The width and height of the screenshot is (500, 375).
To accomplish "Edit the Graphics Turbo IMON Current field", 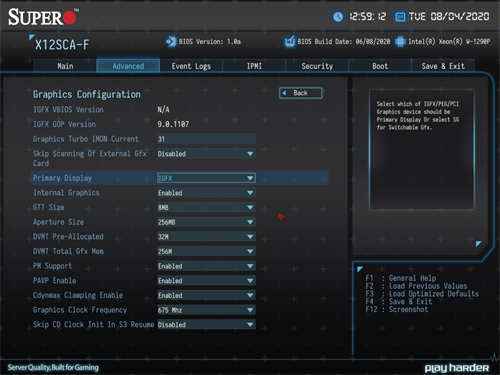I will (x=206, y=139).
